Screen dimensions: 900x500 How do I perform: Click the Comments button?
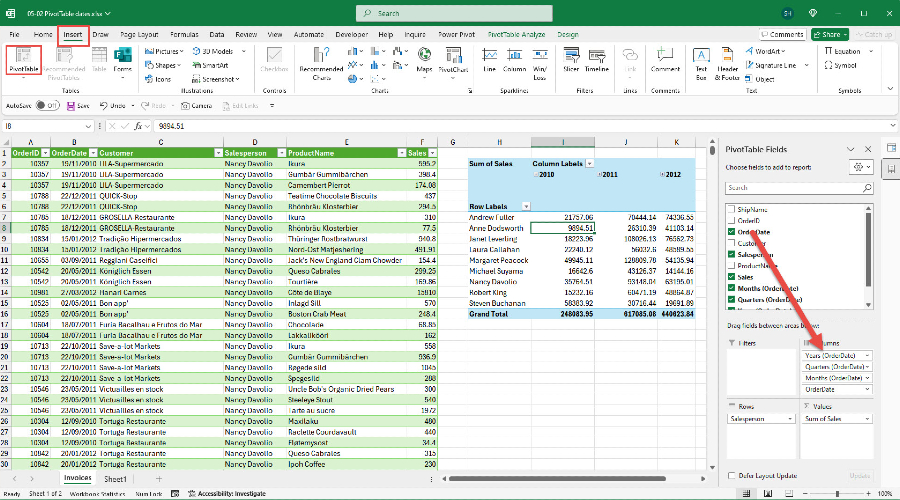781,34
